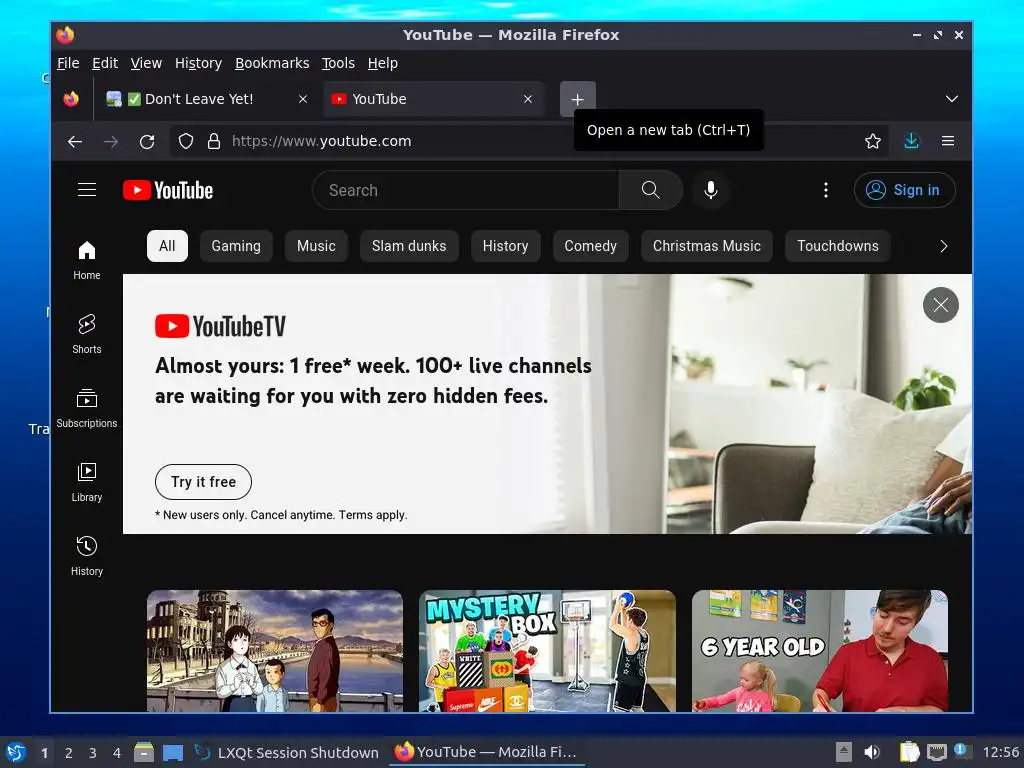Open the History menu in menubar
This screenshot has height=768, width=1024.
point(198,63)
